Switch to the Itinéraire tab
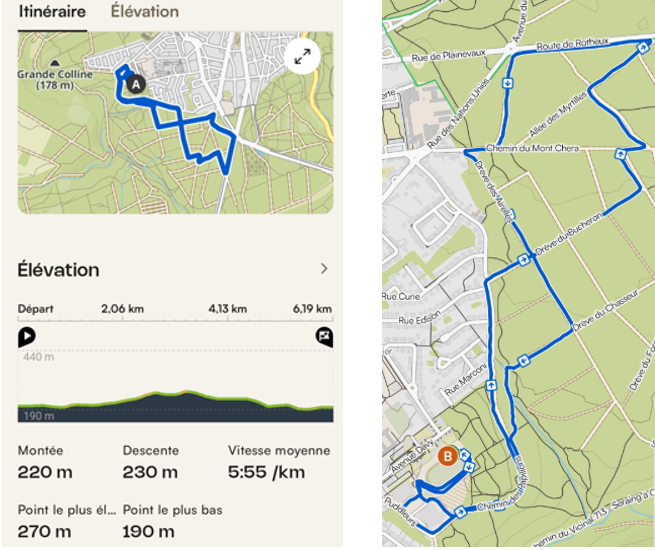This screenshot has height=550, width=655. click(x=51, y=12)
